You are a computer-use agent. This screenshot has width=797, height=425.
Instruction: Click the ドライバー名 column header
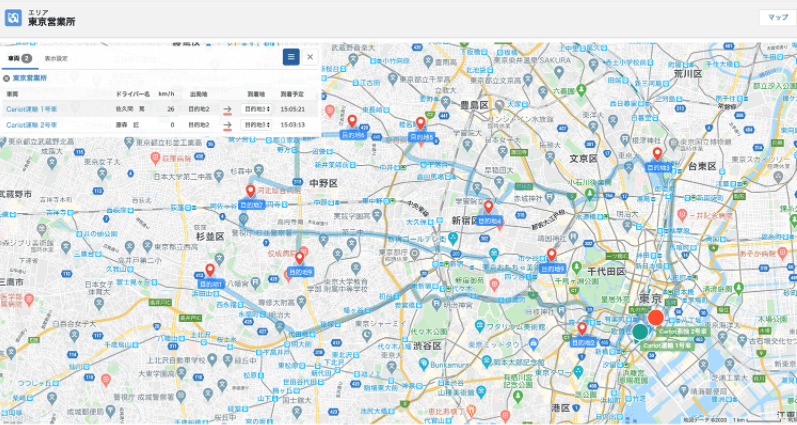click(133, 94)
